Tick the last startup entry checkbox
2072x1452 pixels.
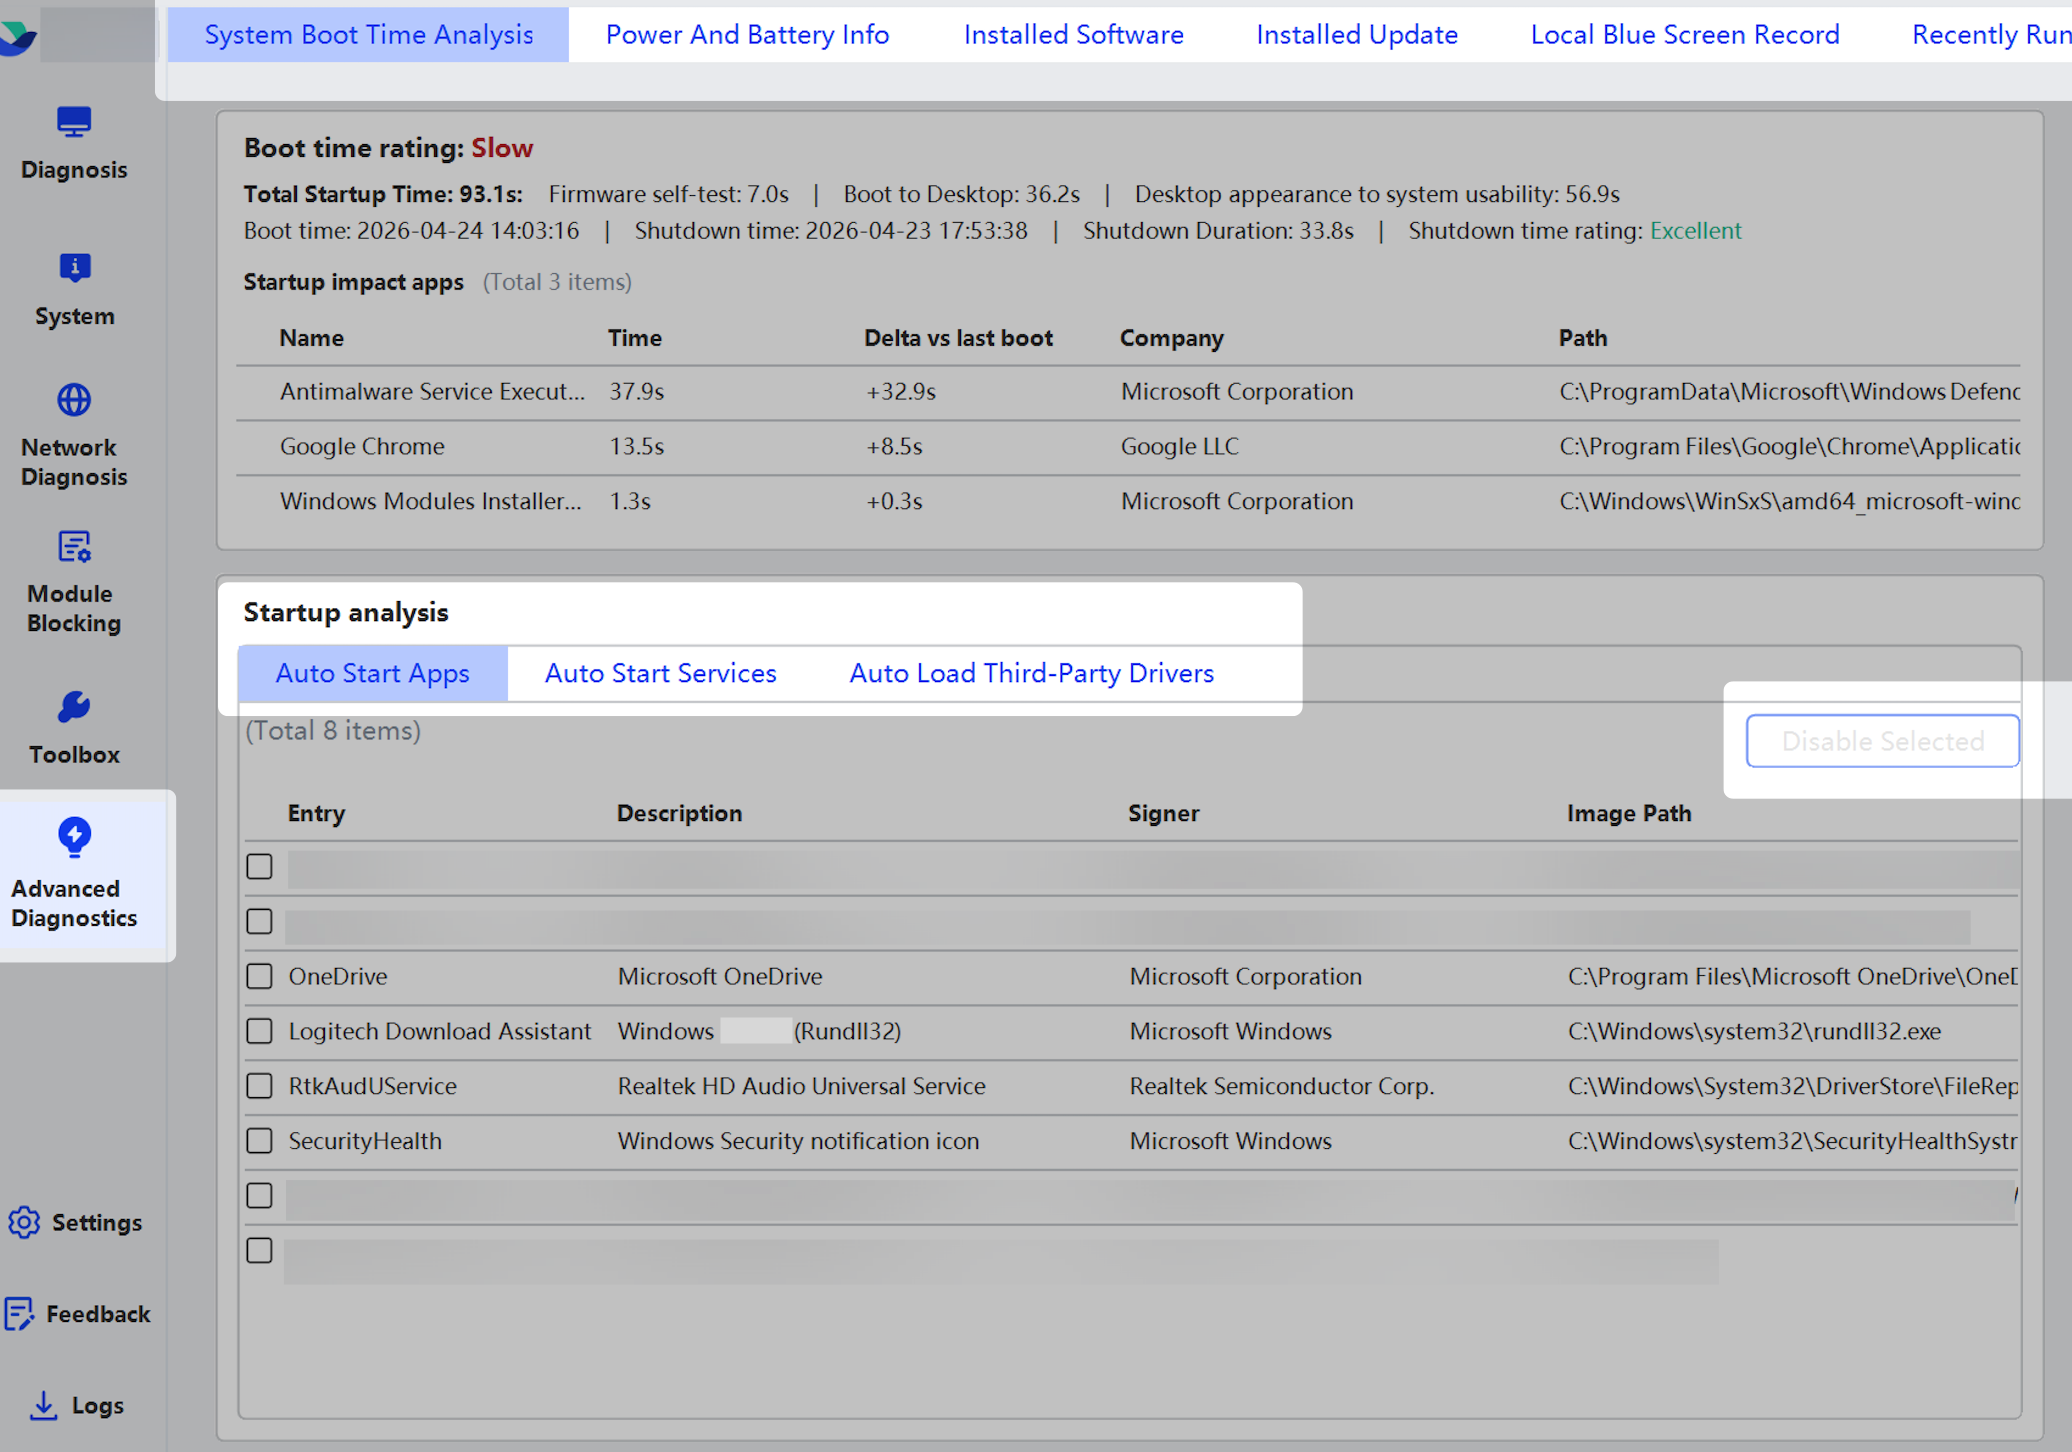(x=259, y=1250)
